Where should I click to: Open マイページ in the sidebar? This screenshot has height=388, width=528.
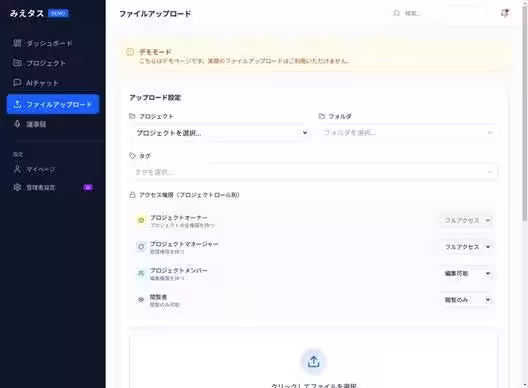(53, 169)
